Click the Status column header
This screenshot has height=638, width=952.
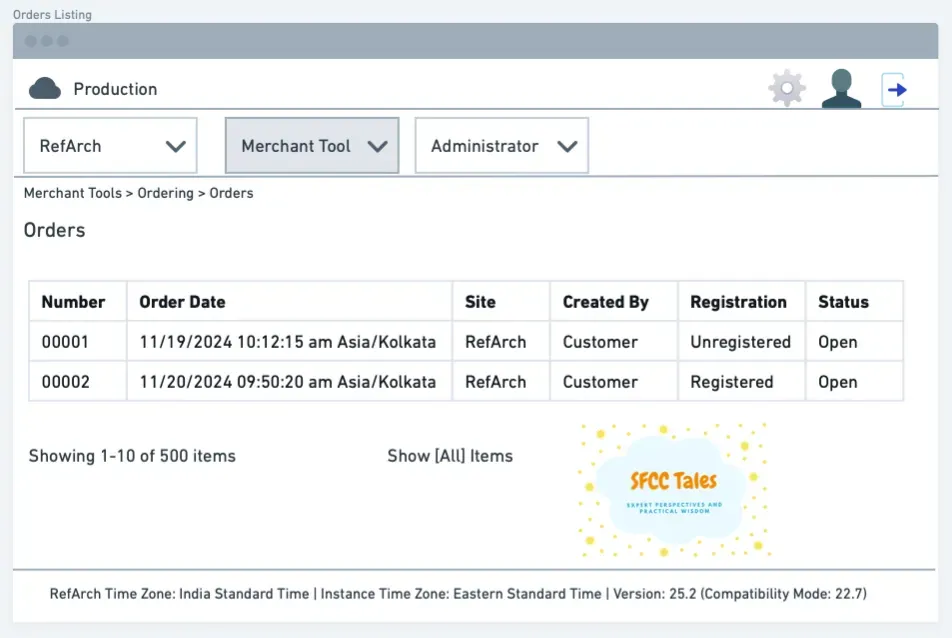(843, 301)
